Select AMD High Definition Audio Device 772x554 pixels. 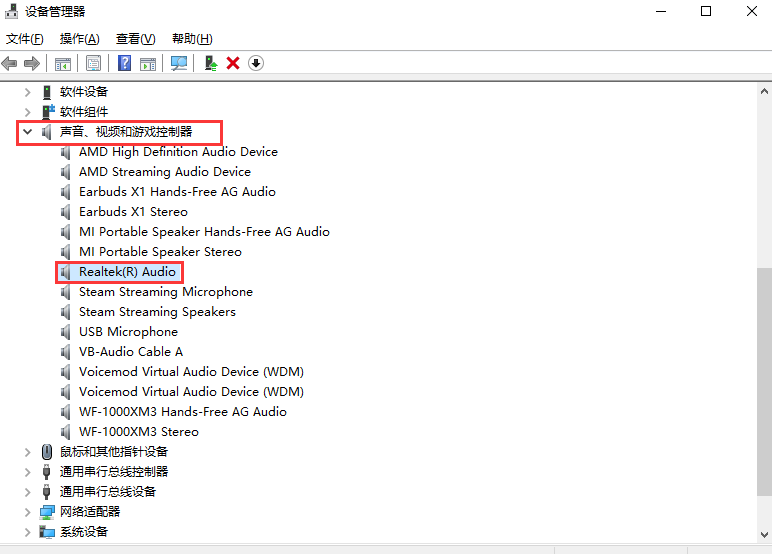178,152
